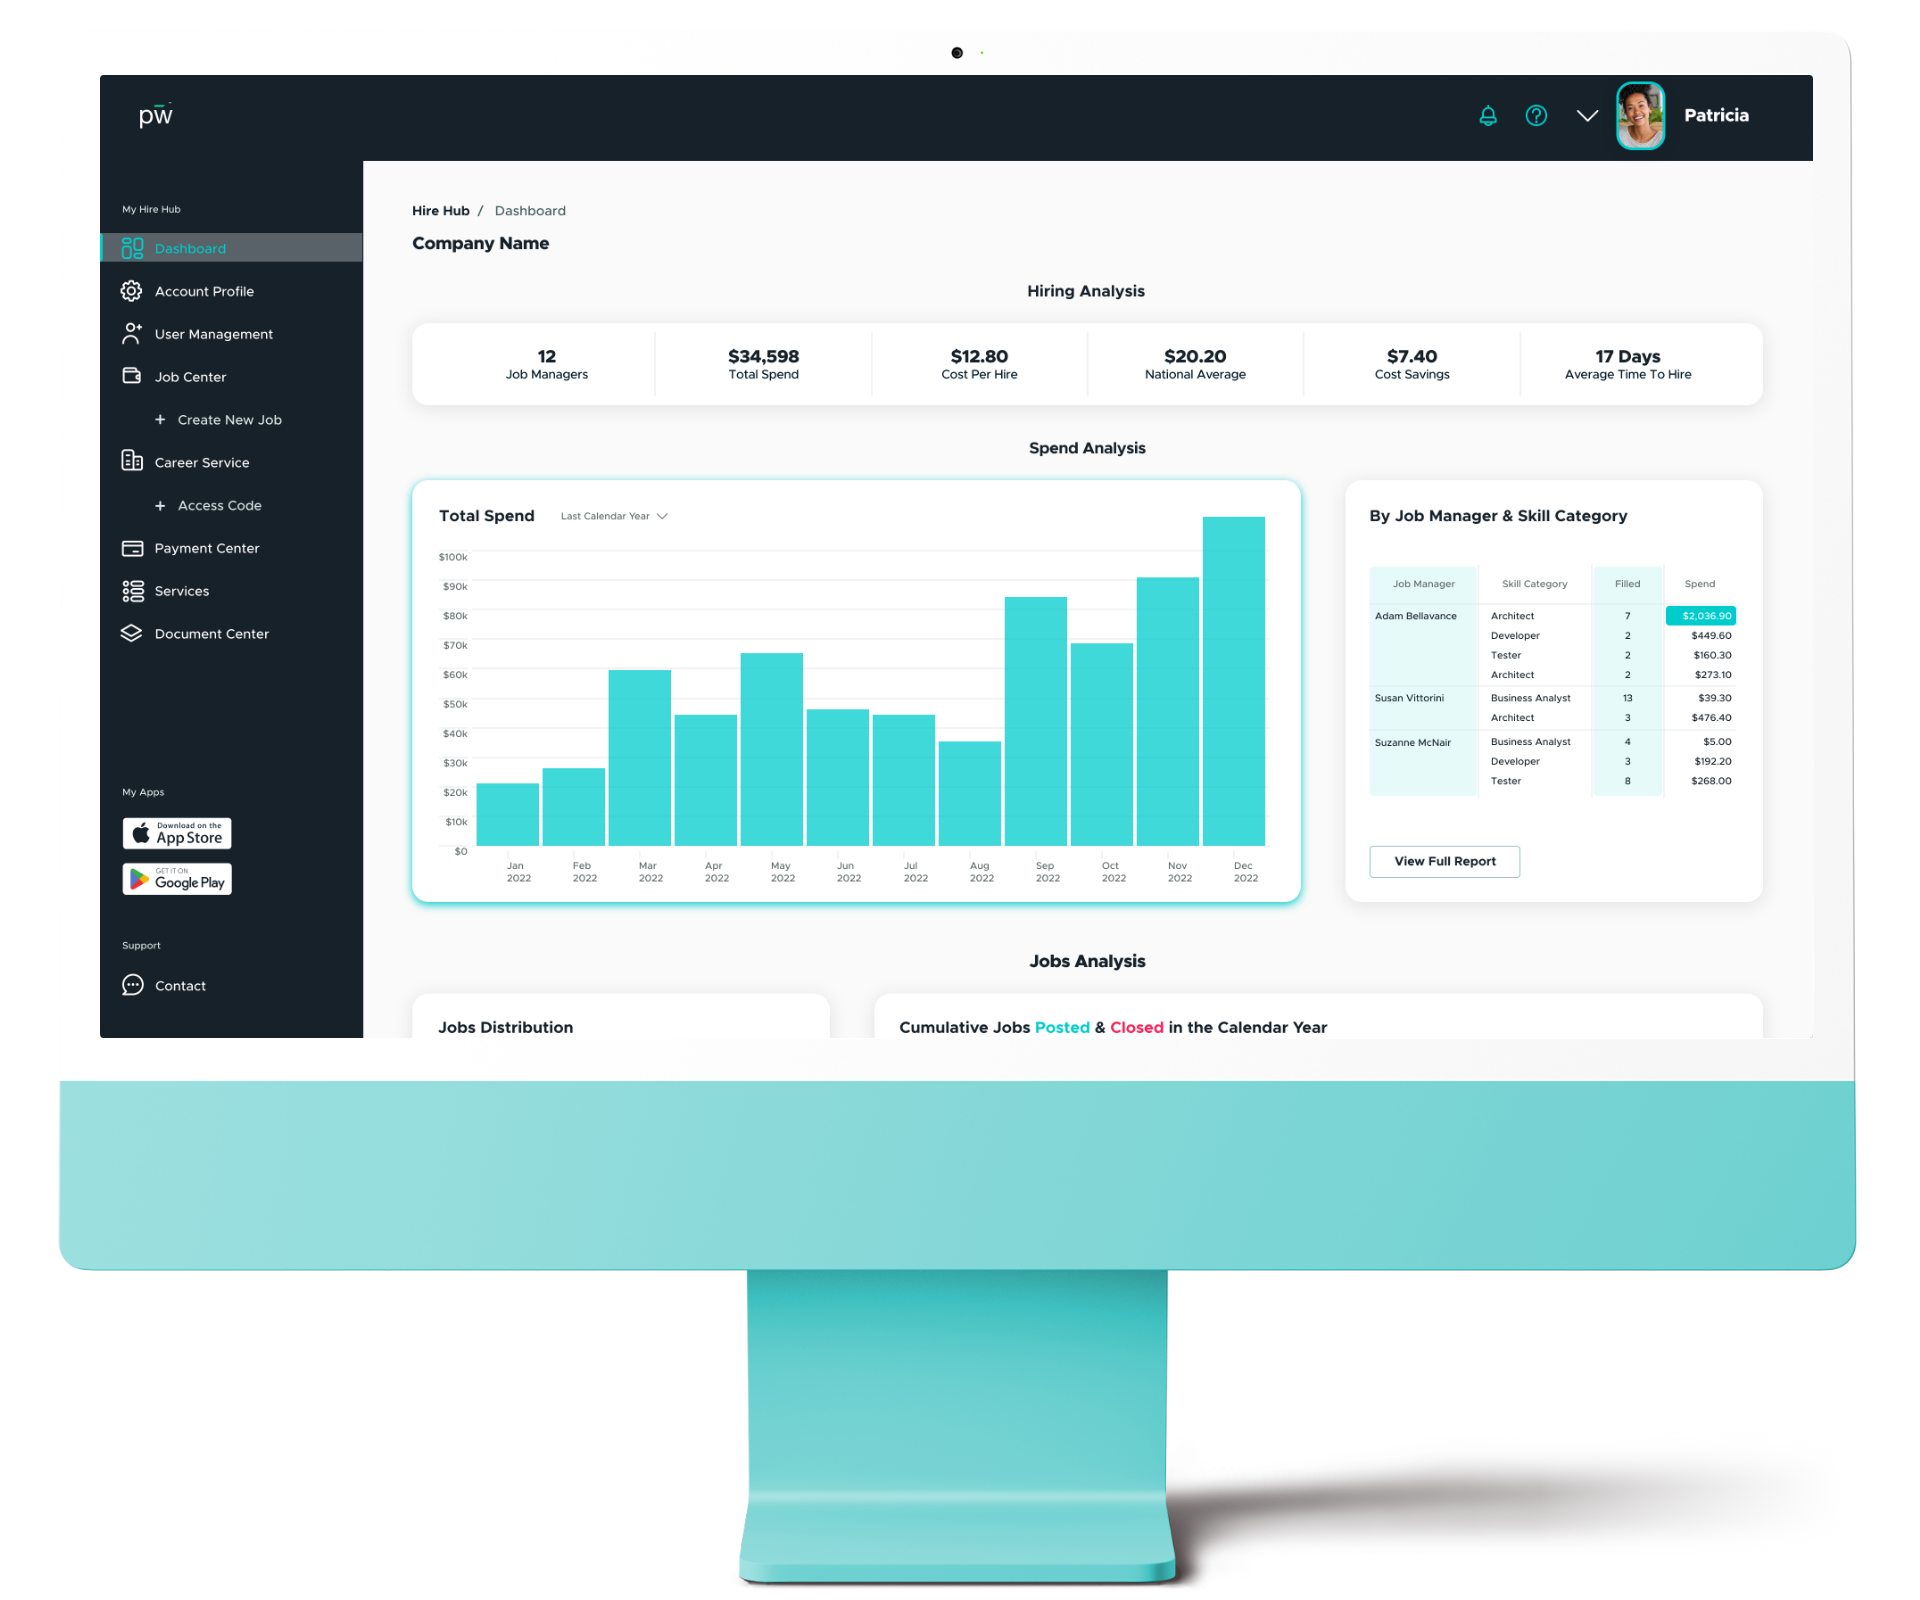Expand the Last Calendar Year dropdown
This screenshot has width=1920, height=1600.
pyautogui.click(x=619, y=517)
